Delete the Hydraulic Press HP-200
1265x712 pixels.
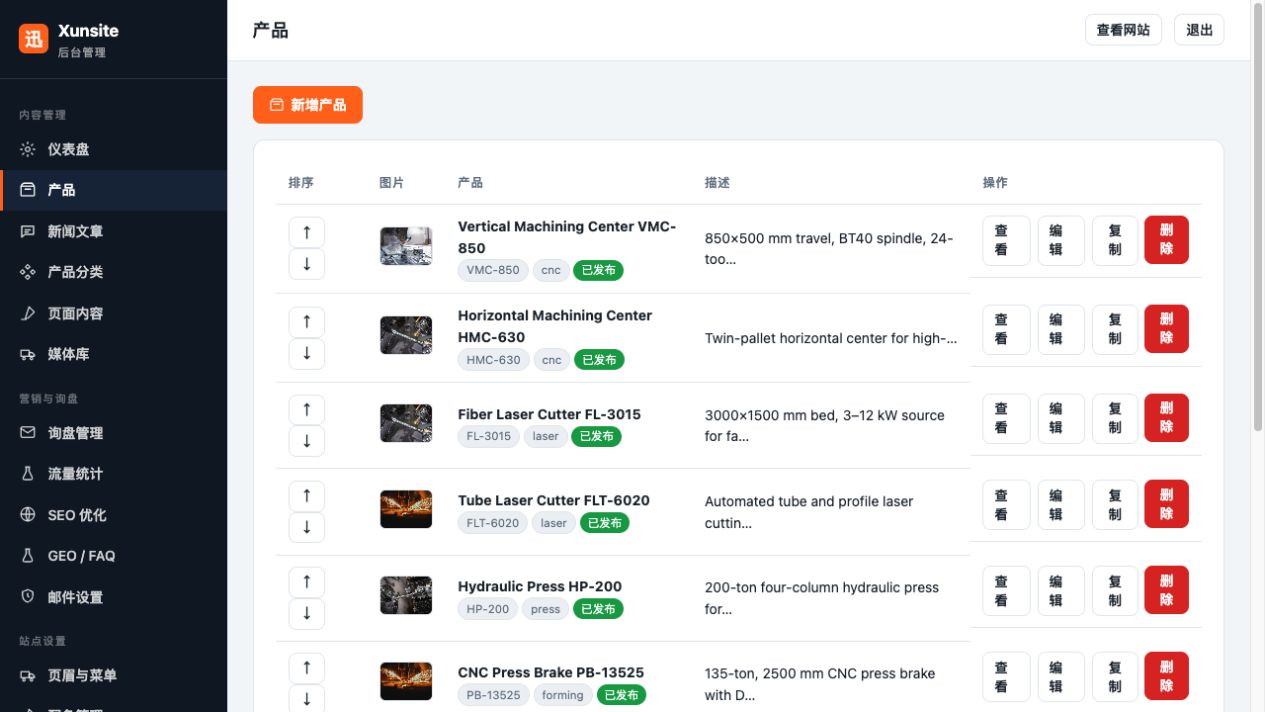pyautogui.click(x=1167, y=590)
